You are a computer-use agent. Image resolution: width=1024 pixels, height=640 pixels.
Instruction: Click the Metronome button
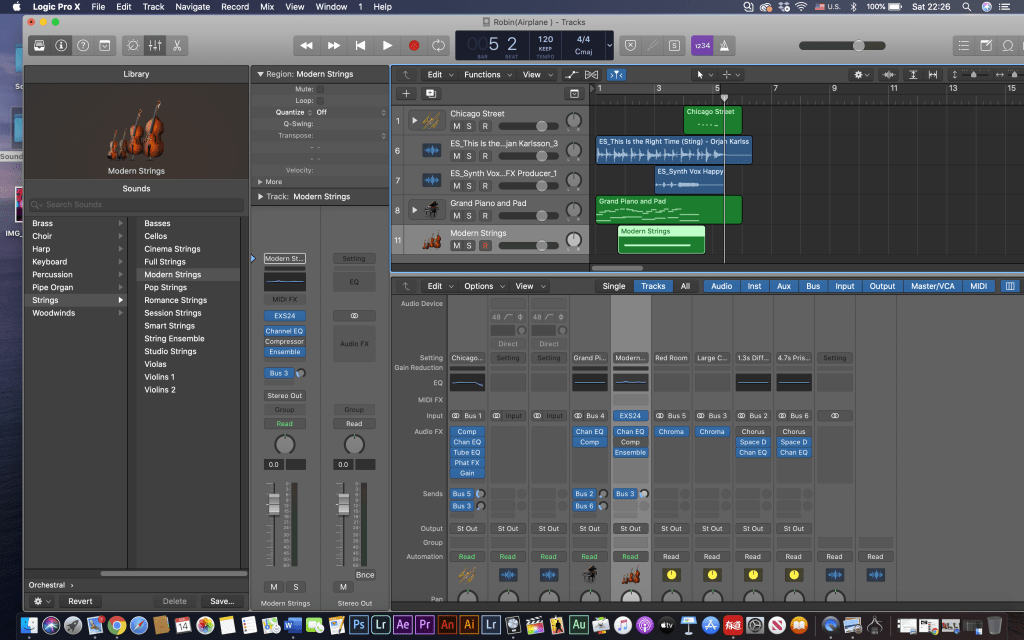click(x=725, y=45)
